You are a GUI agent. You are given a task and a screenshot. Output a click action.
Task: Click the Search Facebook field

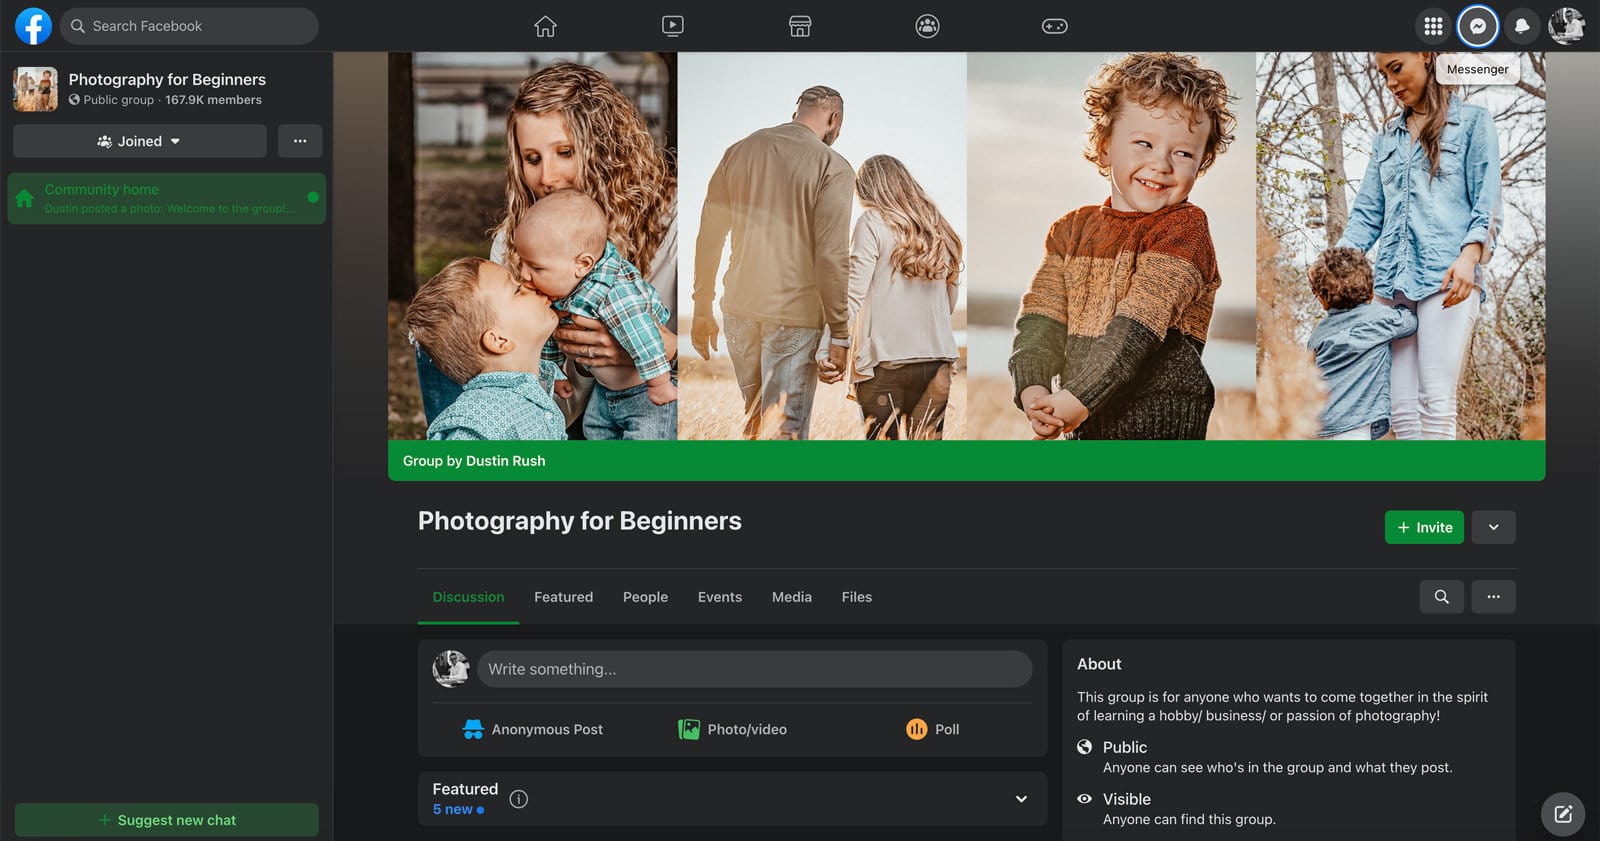[189, 26]
